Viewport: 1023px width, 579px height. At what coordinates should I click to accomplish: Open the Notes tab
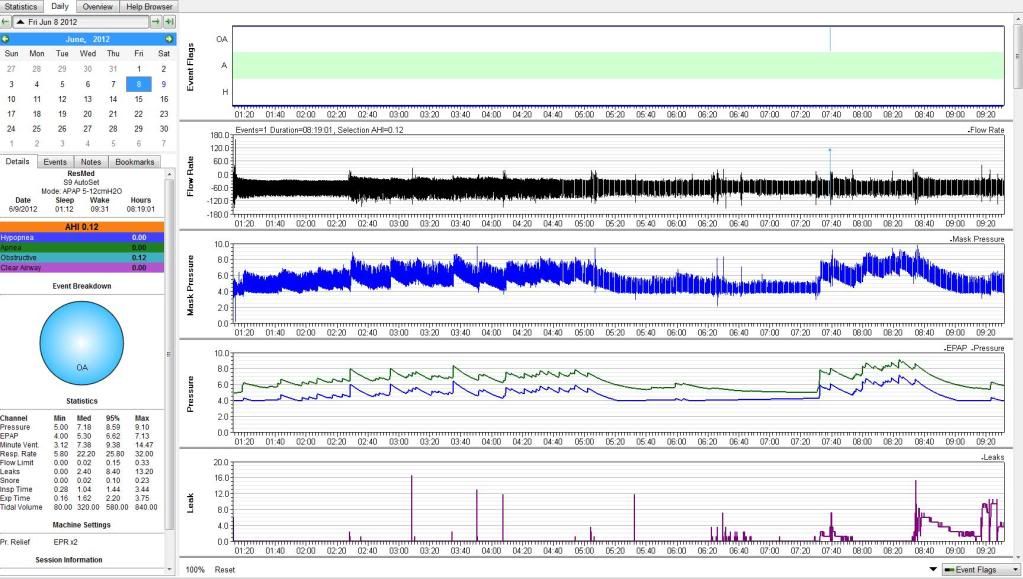pyautogui.click(x=91, y=161)
